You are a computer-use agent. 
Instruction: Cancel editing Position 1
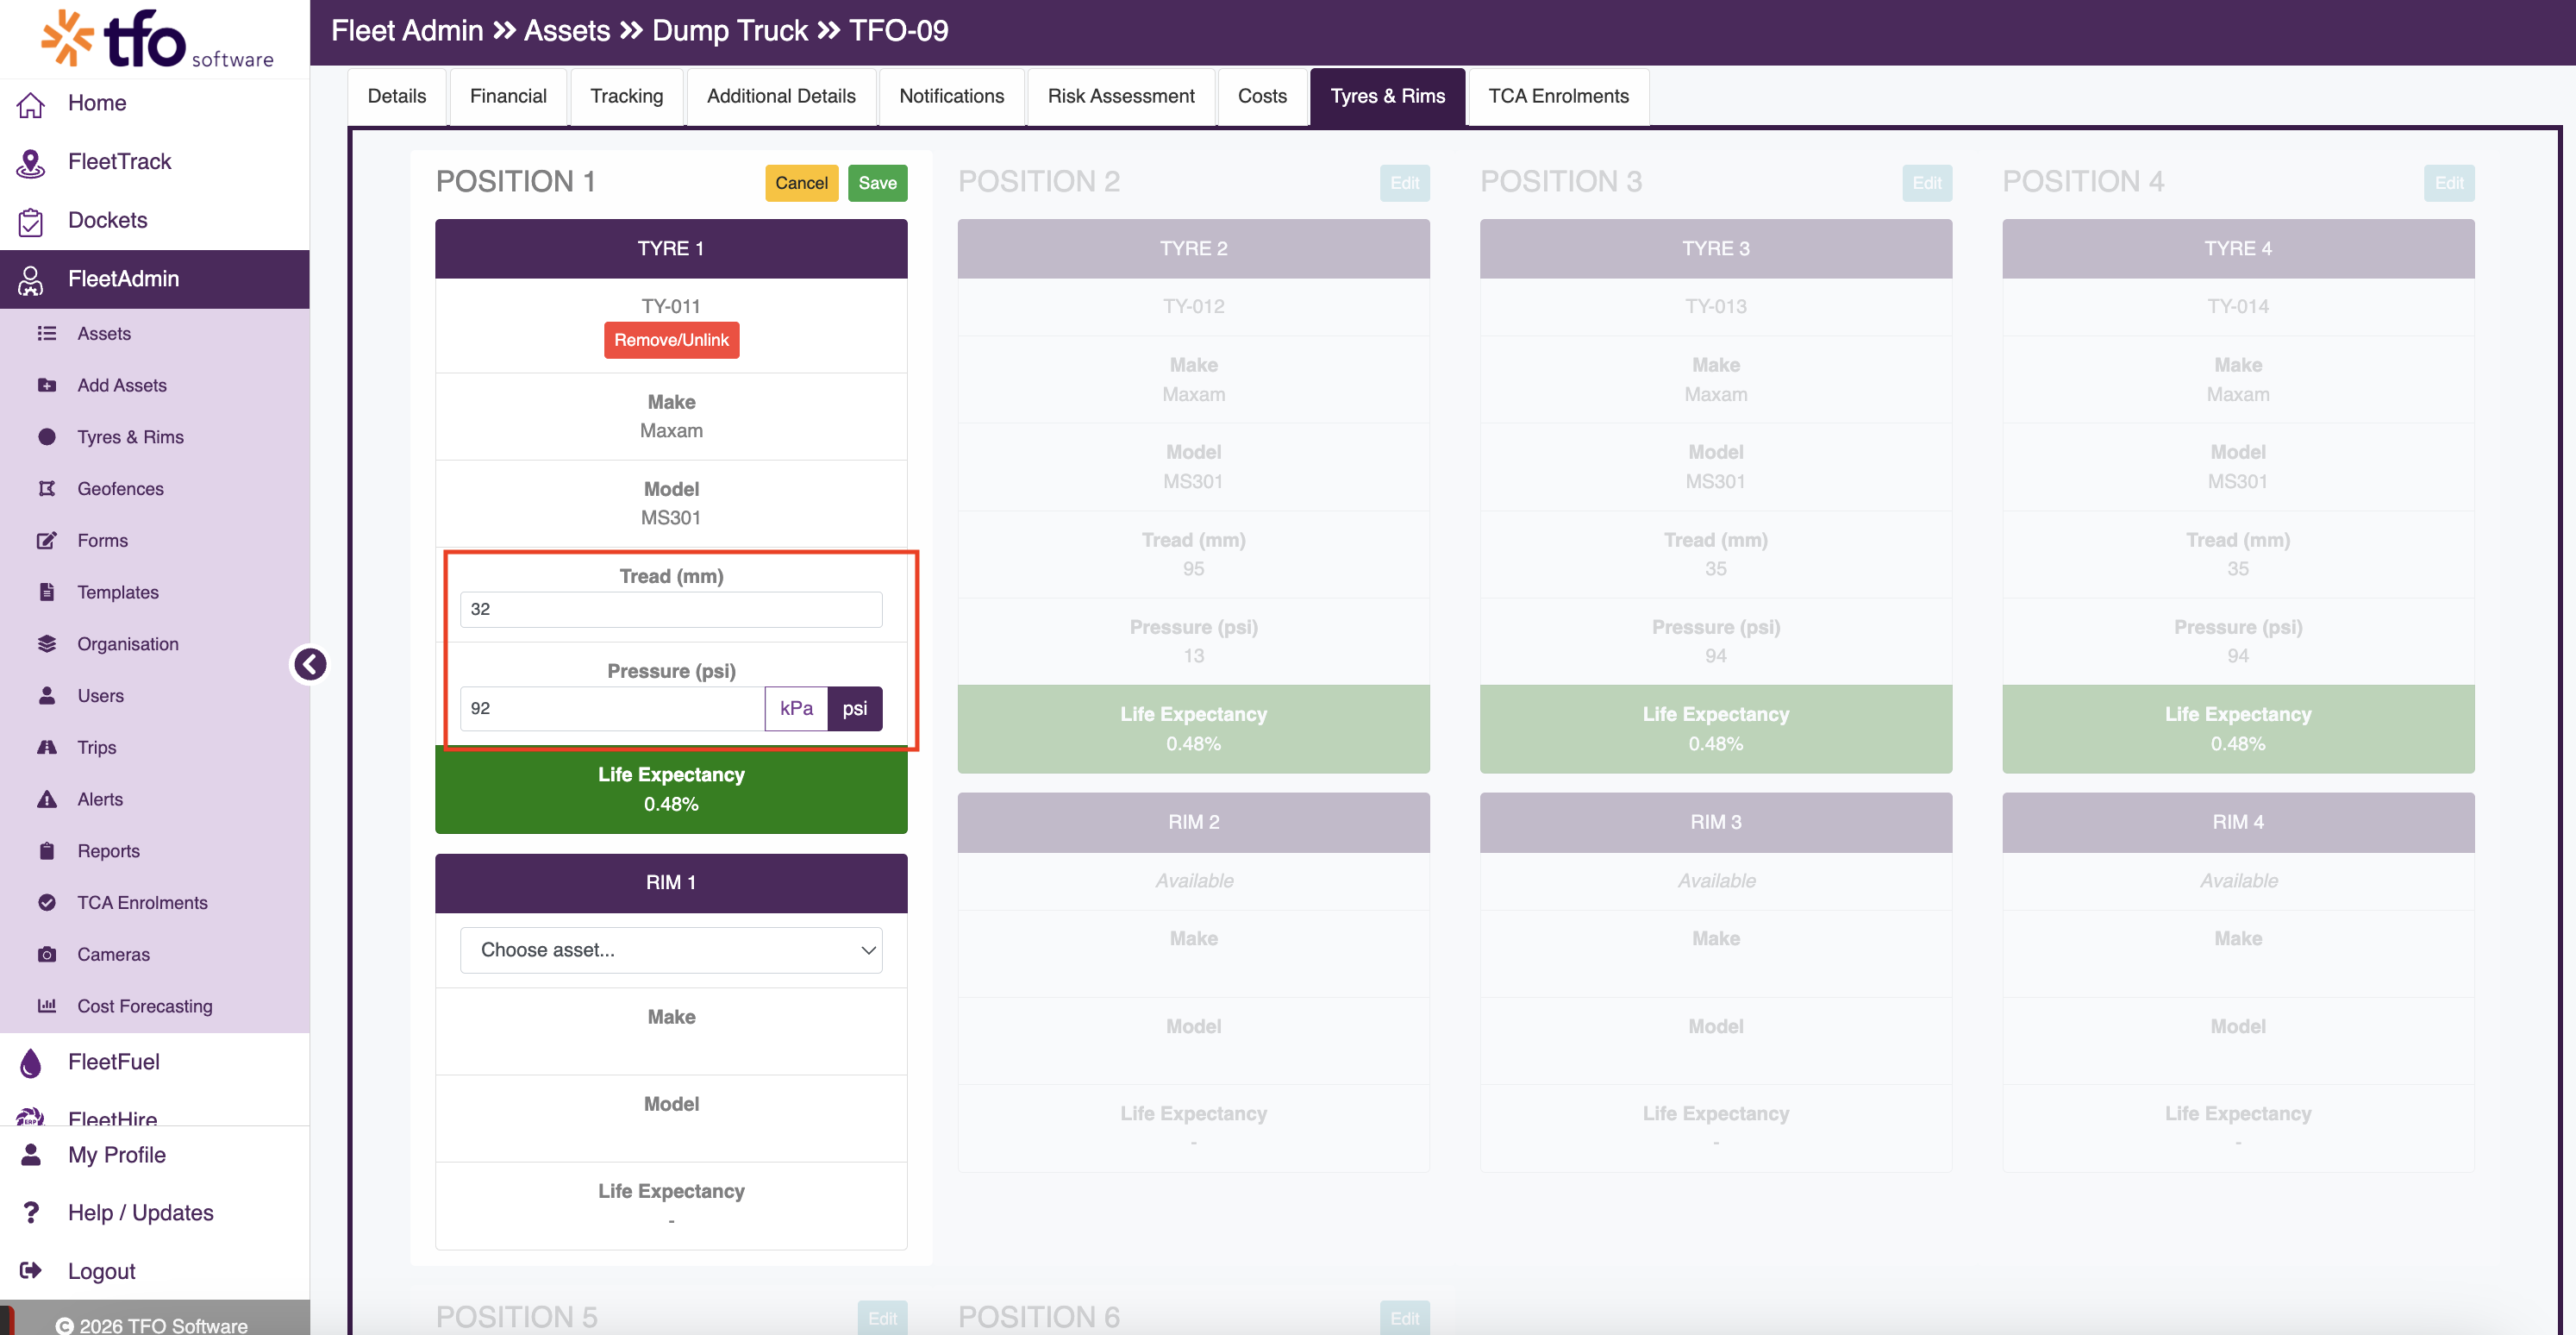[801, 184]
